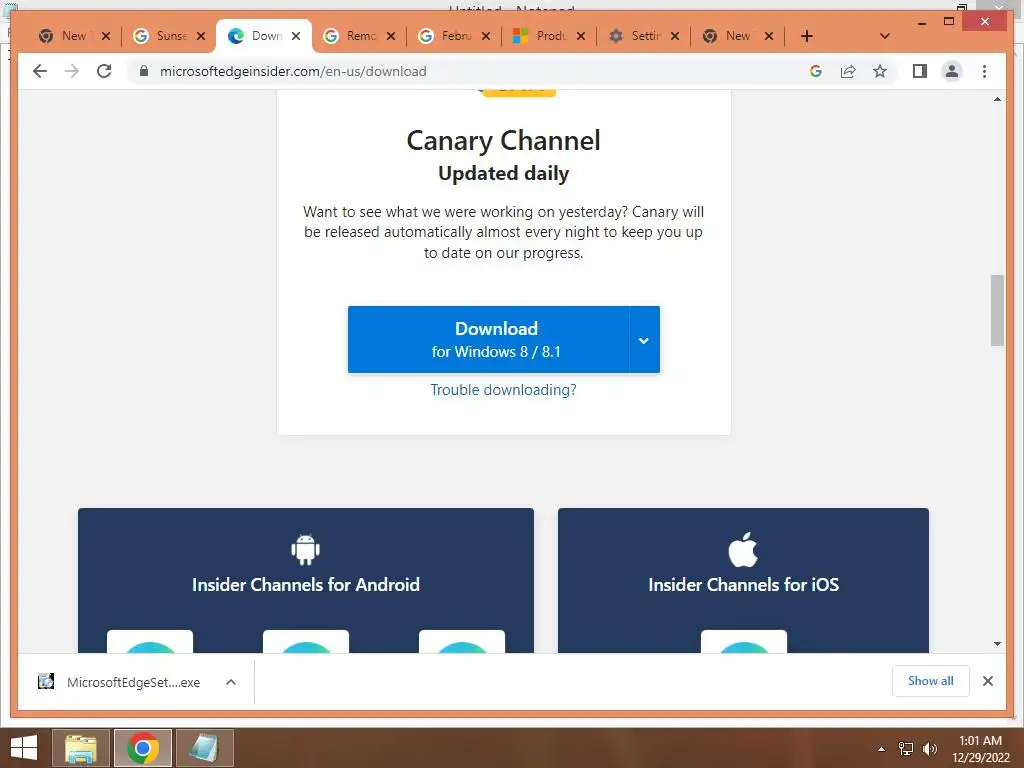Click page scroll up arrow

(x=997, y=99)
